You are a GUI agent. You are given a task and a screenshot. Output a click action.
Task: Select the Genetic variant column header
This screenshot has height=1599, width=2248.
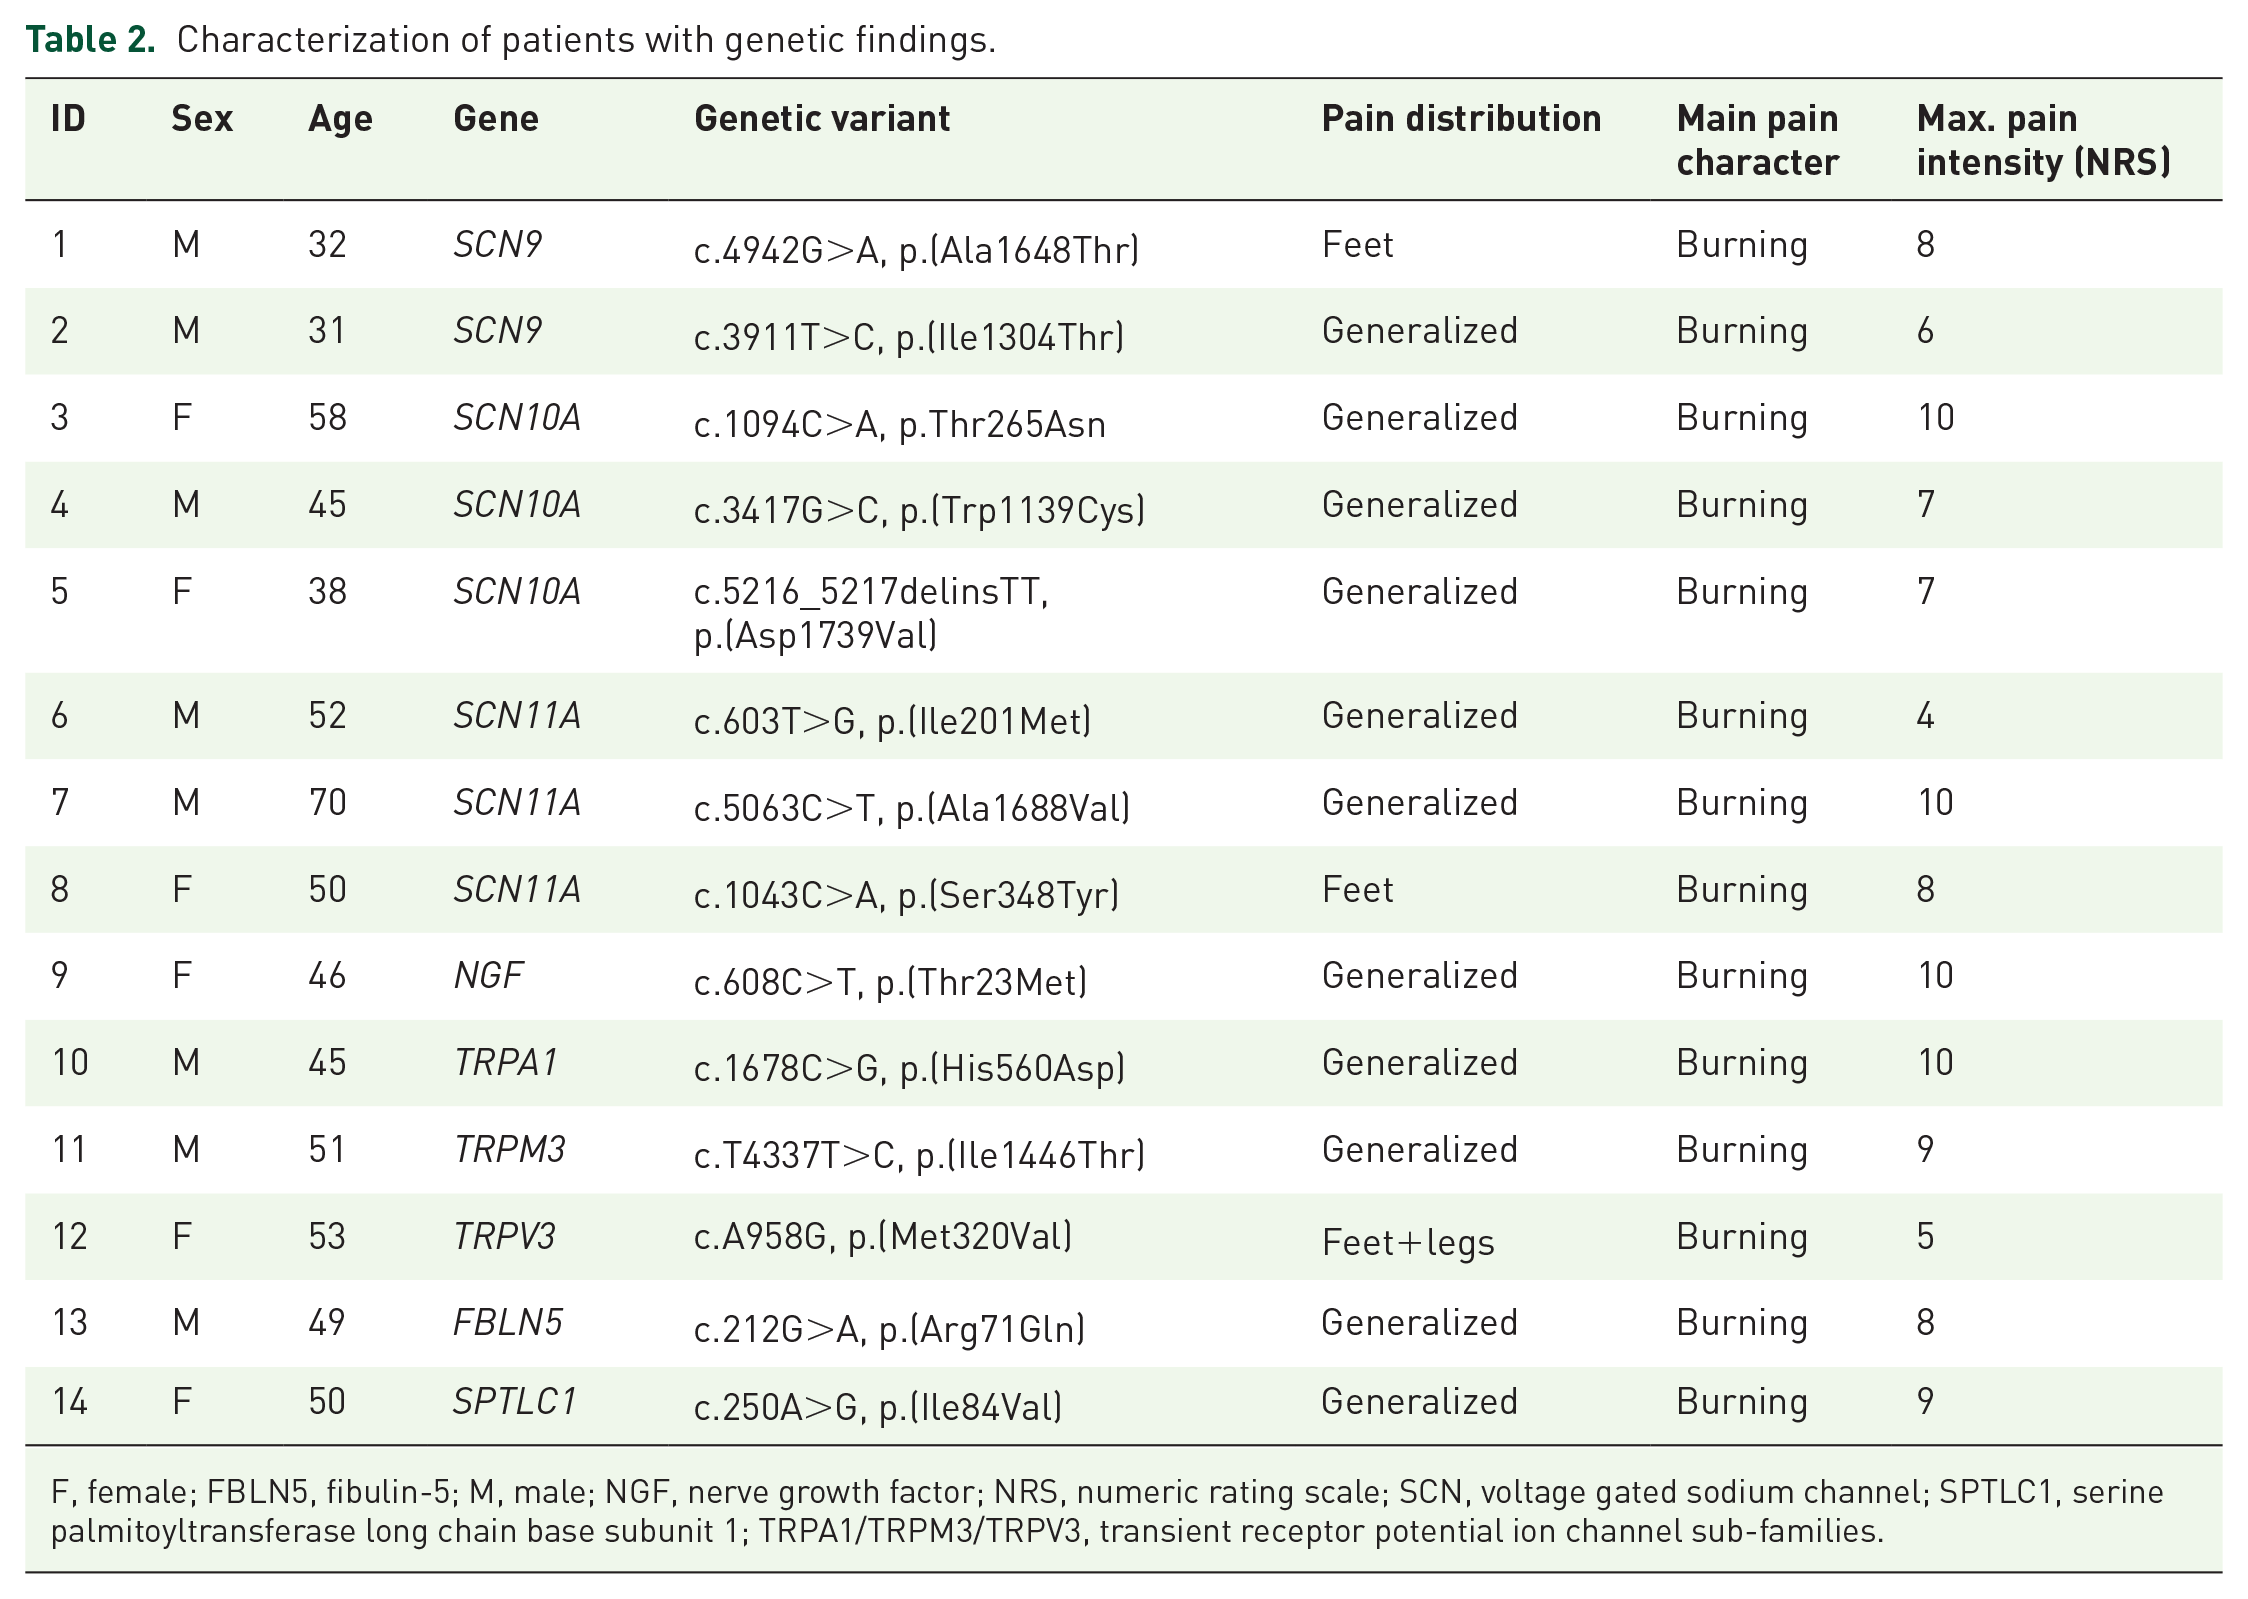[x=821, y=119]
